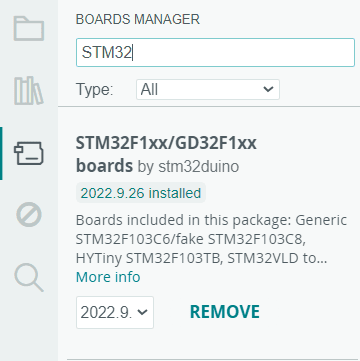Click the chevron beside version 2022.9.
This screenshot has height=361, width=360.
pyautogui.click(x=143, y=312)
